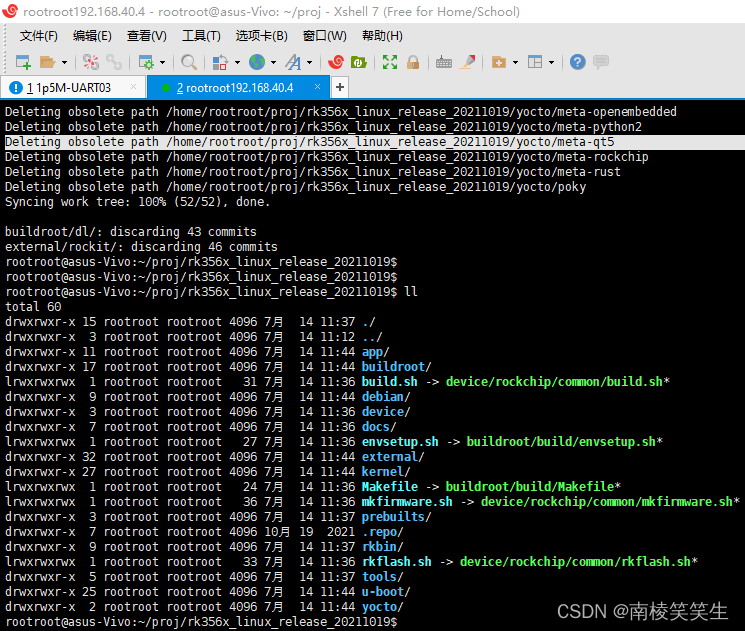This screenshot has height=631, width=745.
Task: Click the encoding globe icon
Action: pos(257,62)
